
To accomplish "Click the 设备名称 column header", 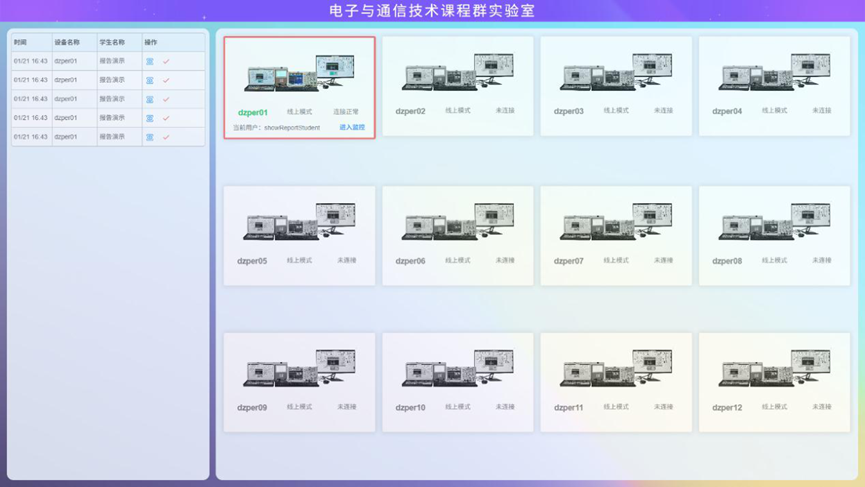I will pyautogui.click(x=67, y=43).
